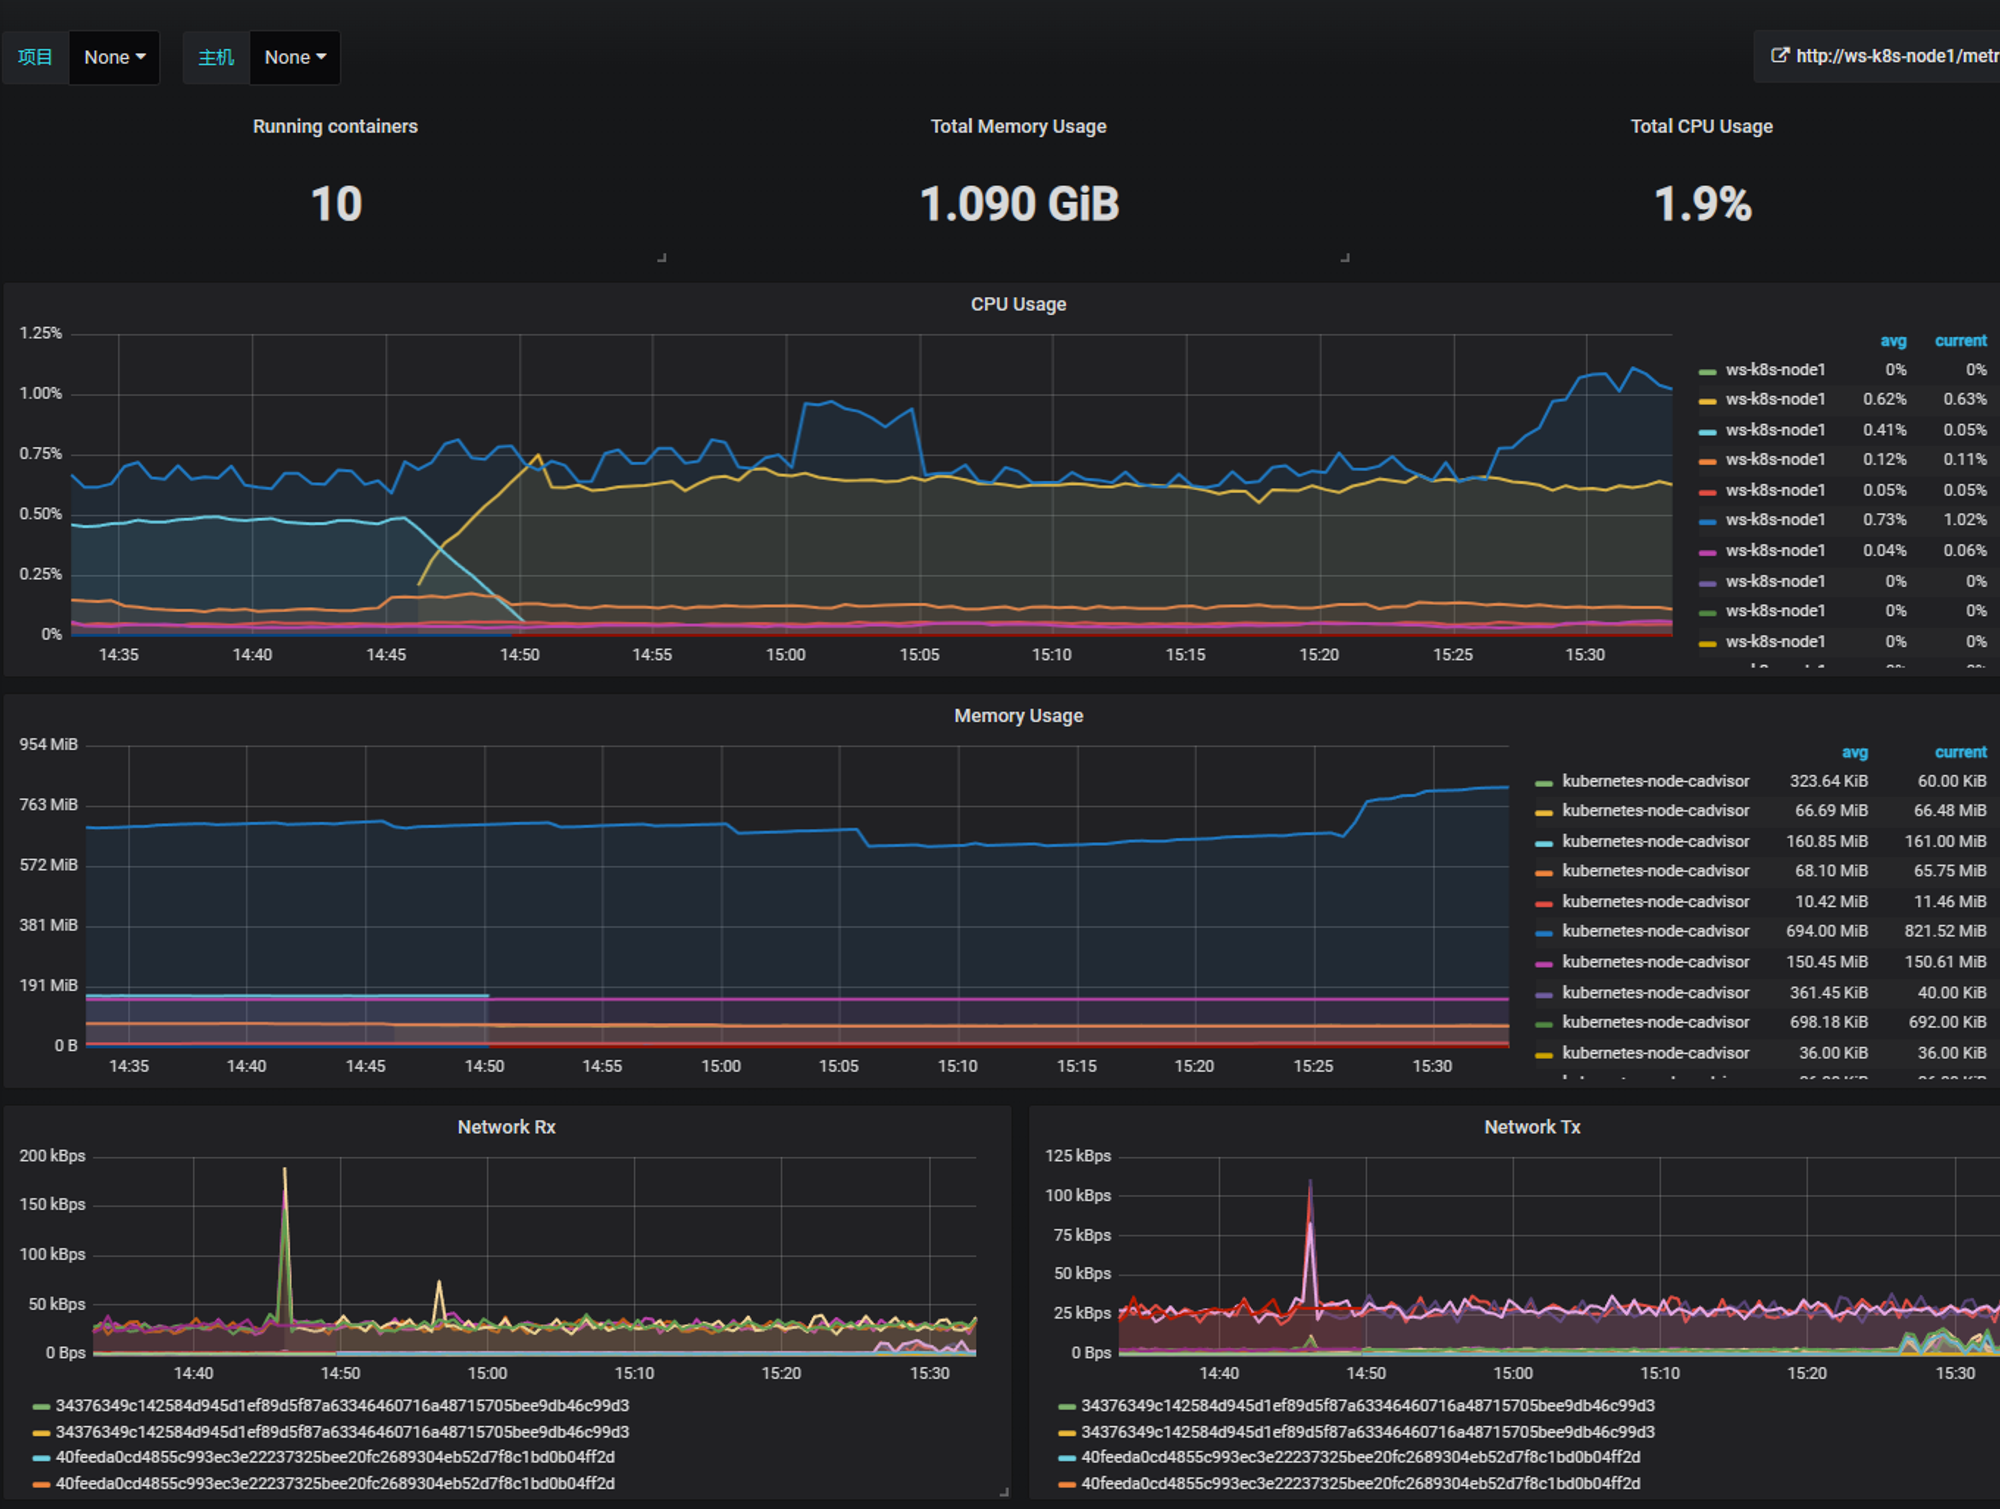Open the Memory Usage panel title menu
The height and width of the screenshot is (1509, 2000).
[x=1018, y=716]
